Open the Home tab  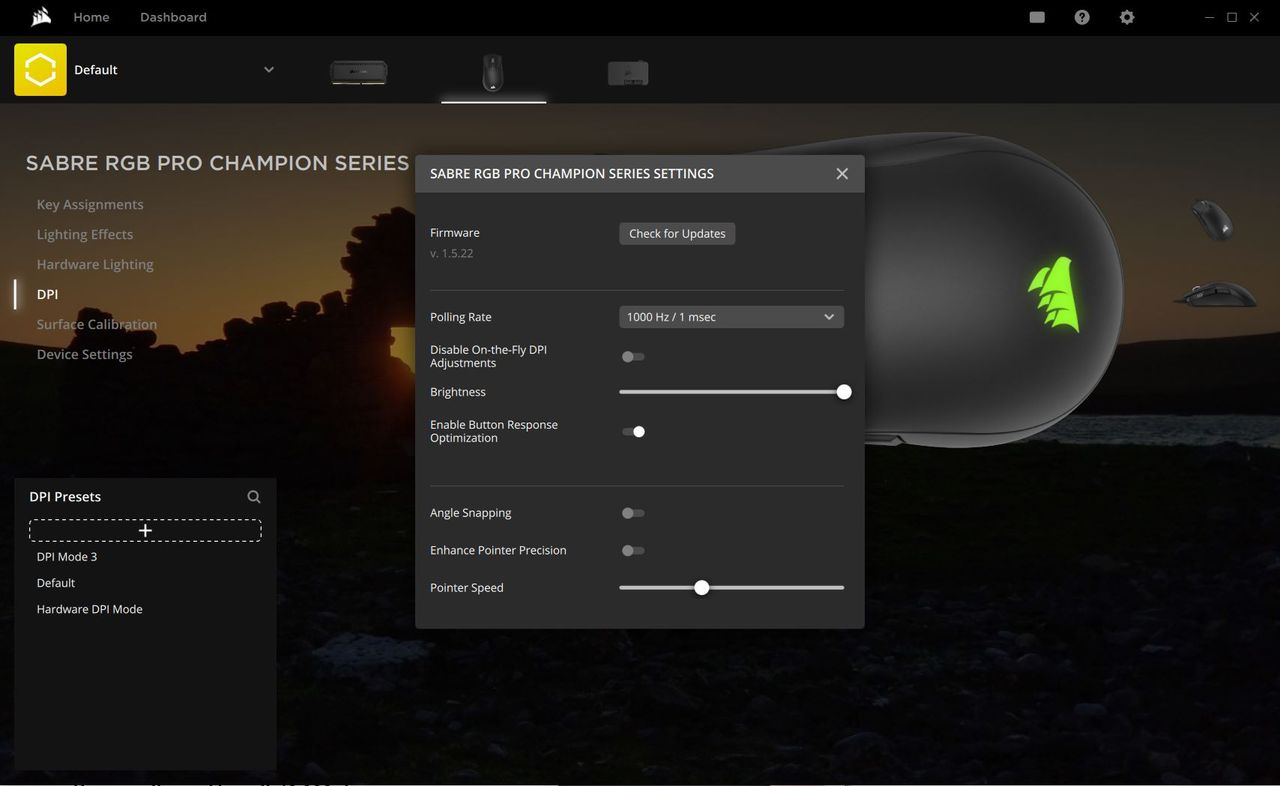tap(91, 17)
